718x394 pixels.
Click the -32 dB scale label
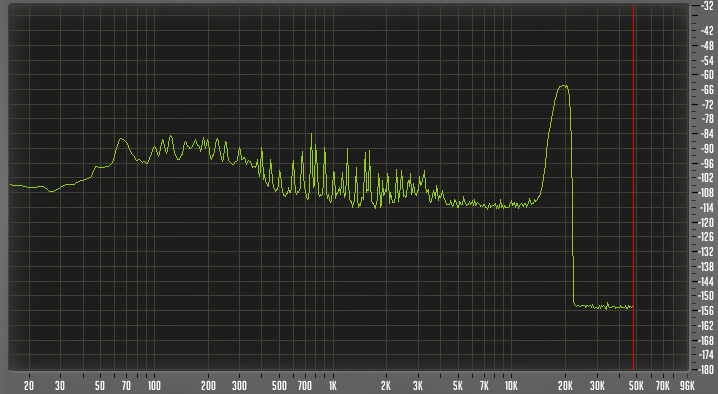tap(707, 6)
